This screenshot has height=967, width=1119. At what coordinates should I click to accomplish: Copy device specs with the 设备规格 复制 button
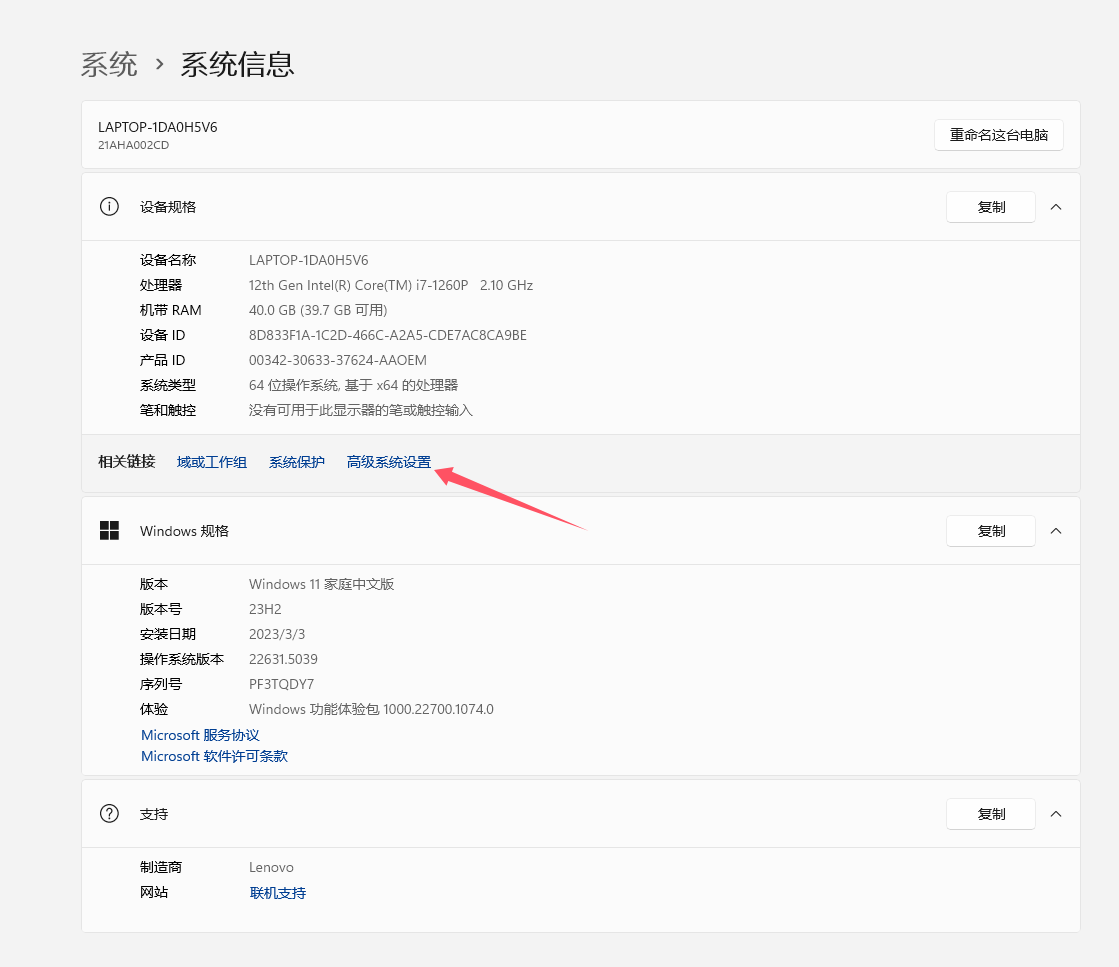(990, 207)
